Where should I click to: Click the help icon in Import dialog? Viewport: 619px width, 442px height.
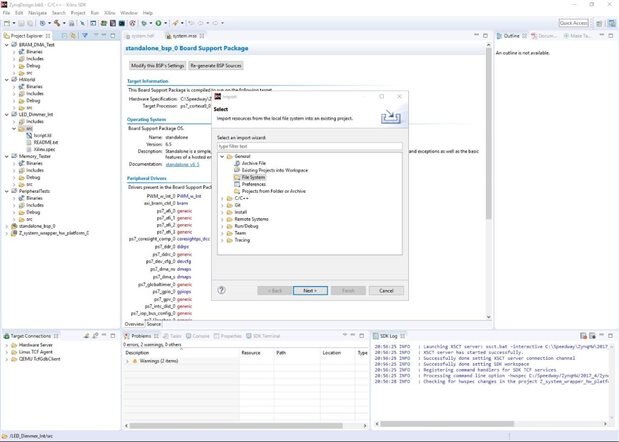(221, 290)
